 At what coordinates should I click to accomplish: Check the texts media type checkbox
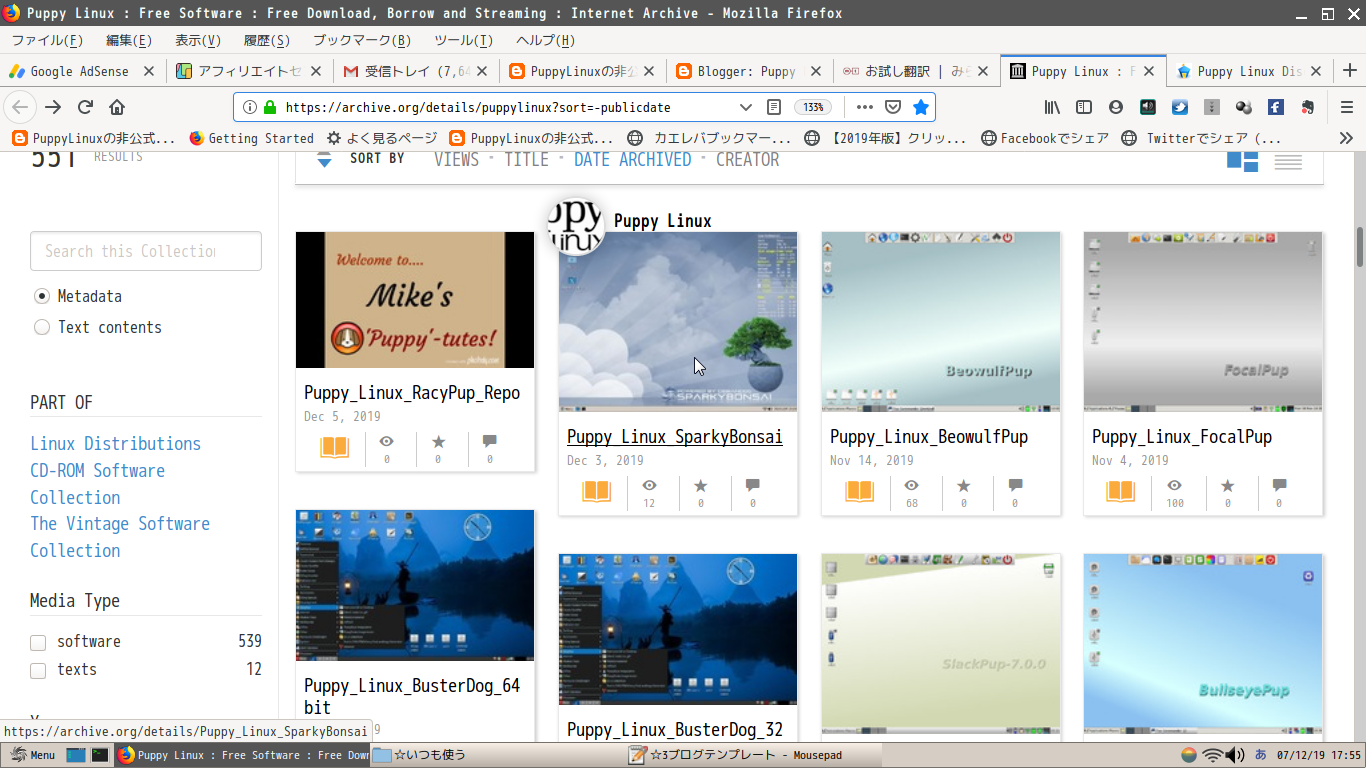pos(38,670)
